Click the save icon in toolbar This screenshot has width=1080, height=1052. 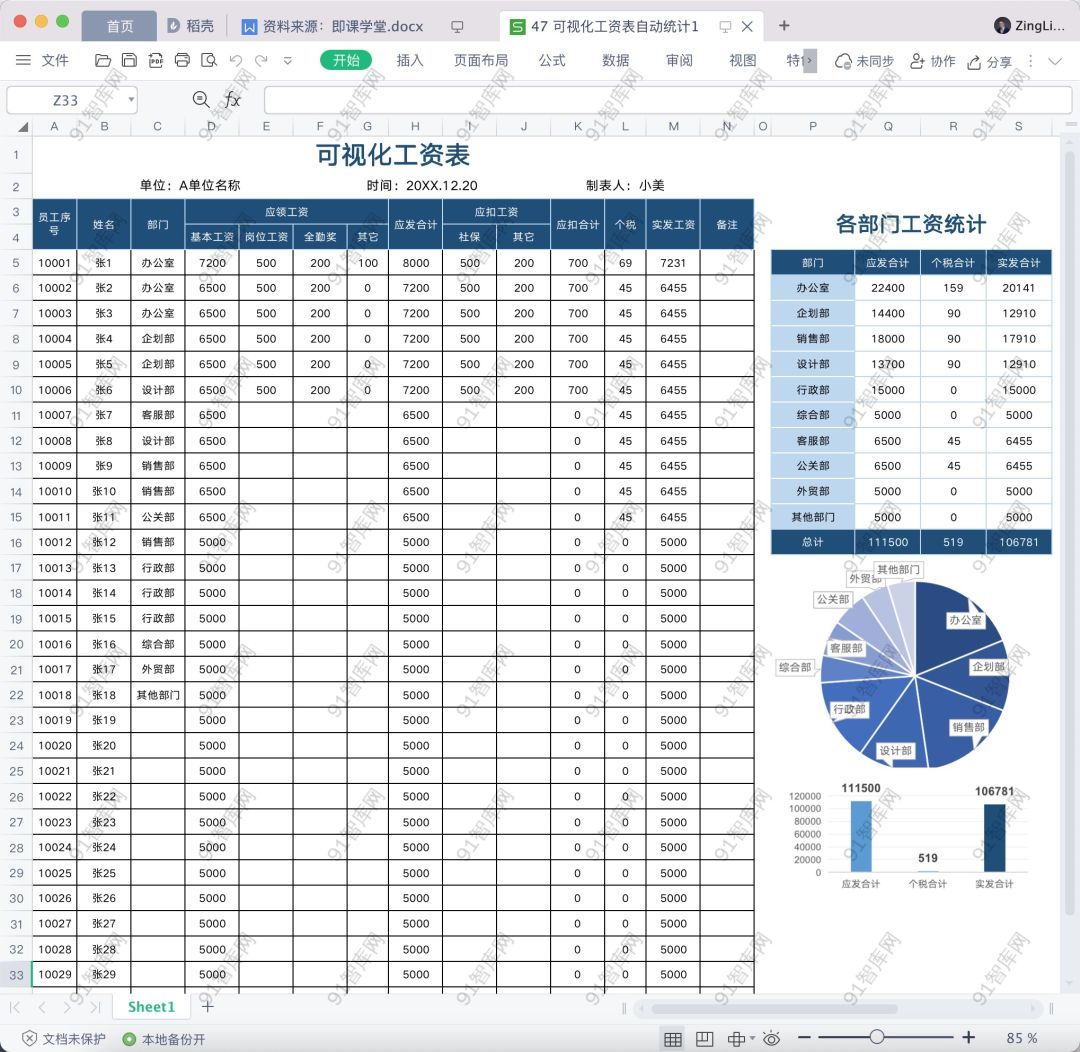point(130,61)
